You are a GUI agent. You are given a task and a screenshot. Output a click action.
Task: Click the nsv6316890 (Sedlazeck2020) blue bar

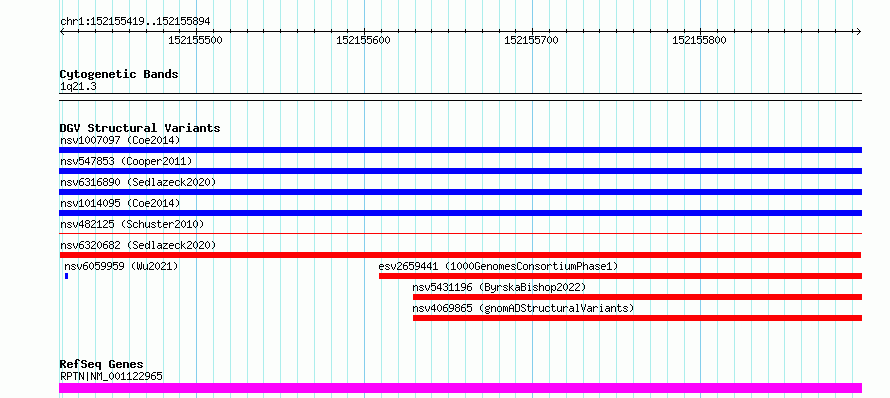coord(460,192)
